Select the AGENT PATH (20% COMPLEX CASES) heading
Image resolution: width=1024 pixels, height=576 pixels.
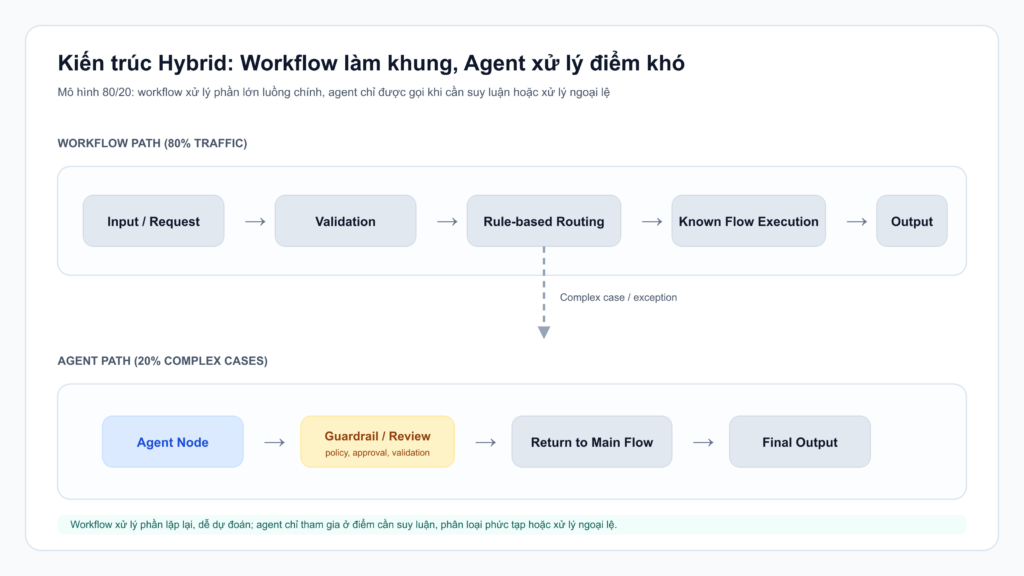coord(162,361)
